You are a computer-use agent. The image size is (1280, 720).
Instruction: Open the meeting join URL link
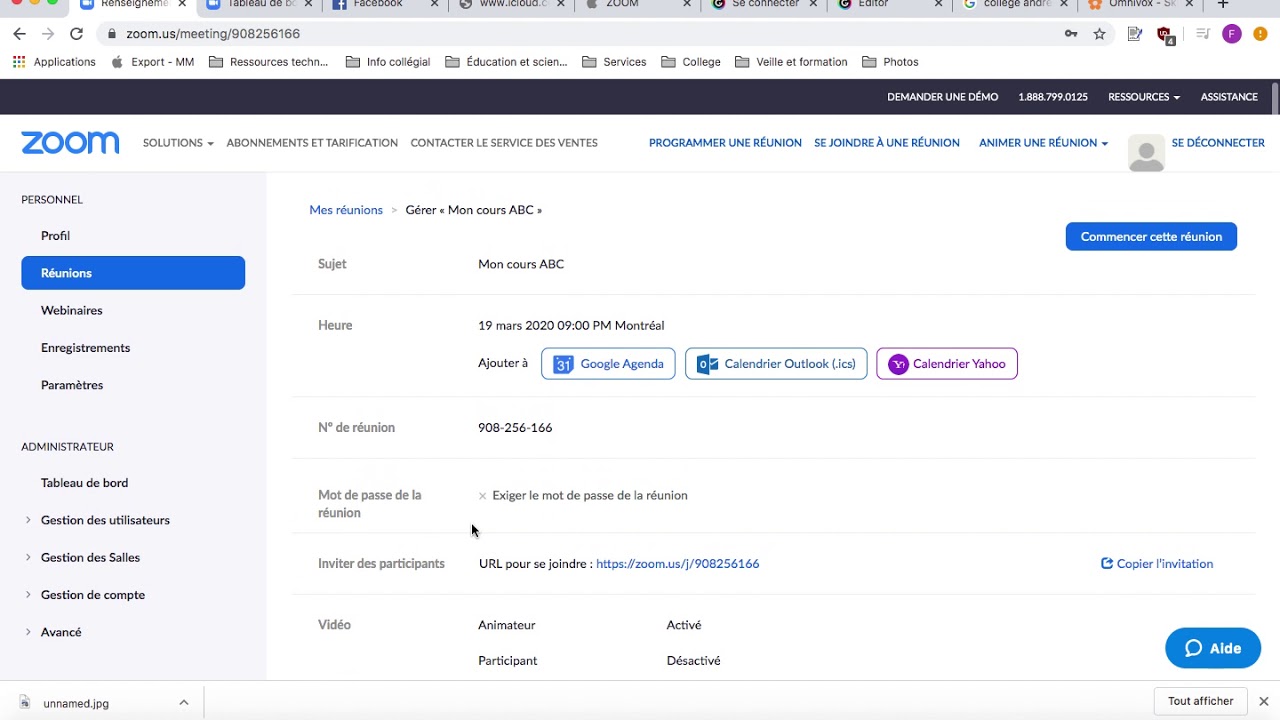click(x=677, y=564)
